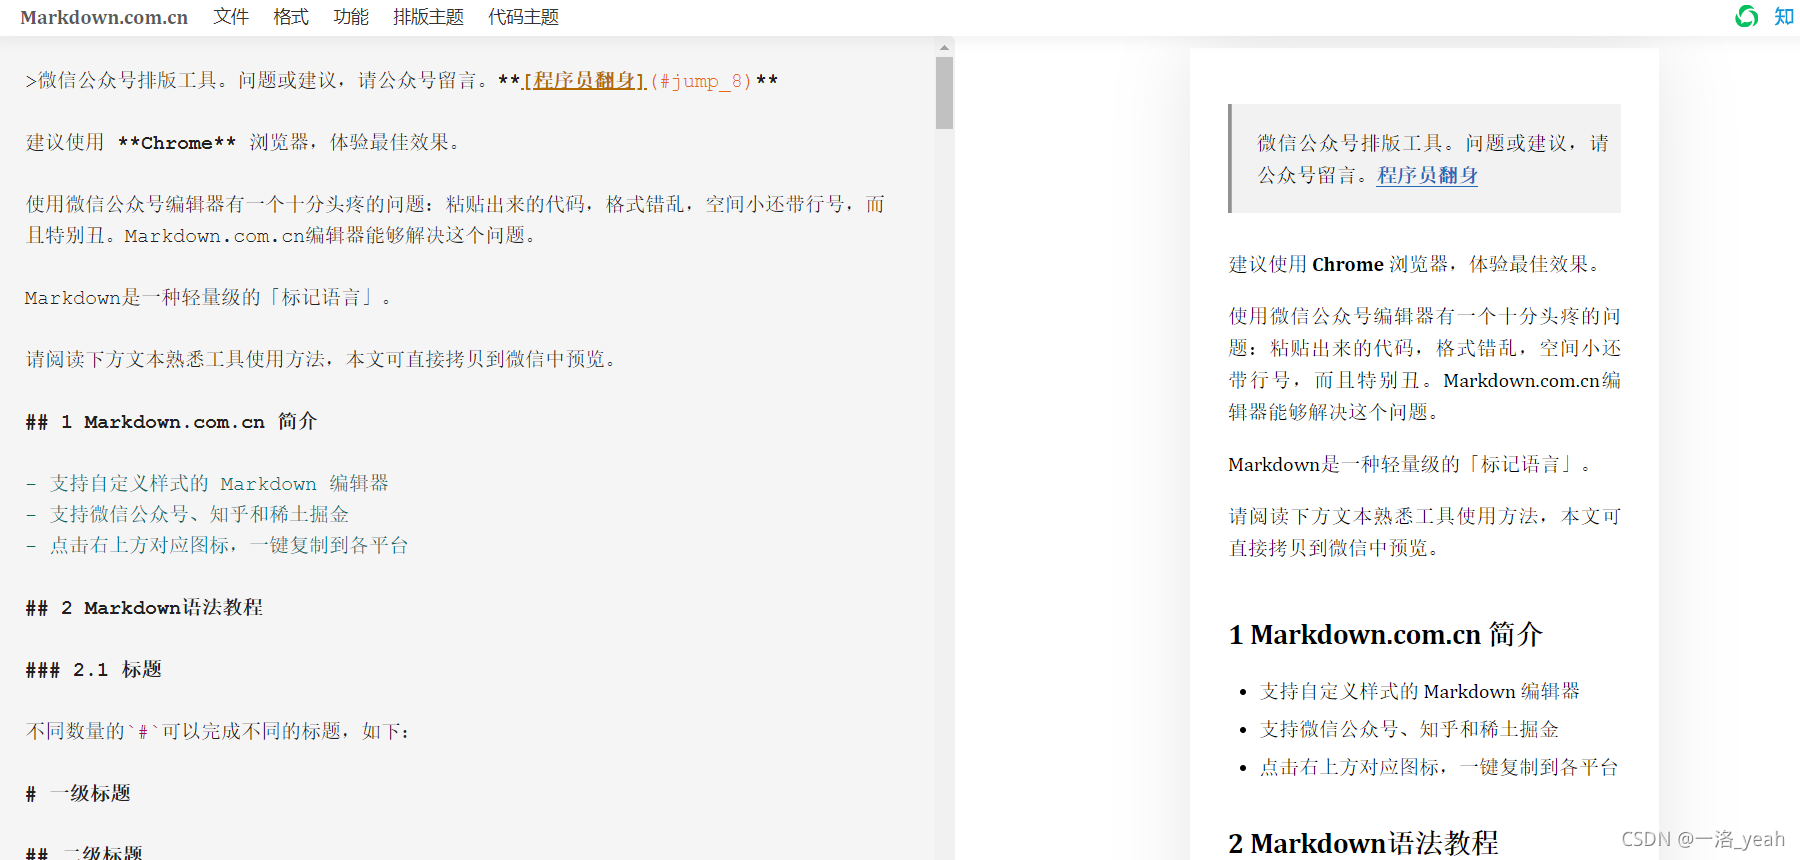
Task: Click the '(#jump_8)' anchor text in editor
Action: pos(700,81)
